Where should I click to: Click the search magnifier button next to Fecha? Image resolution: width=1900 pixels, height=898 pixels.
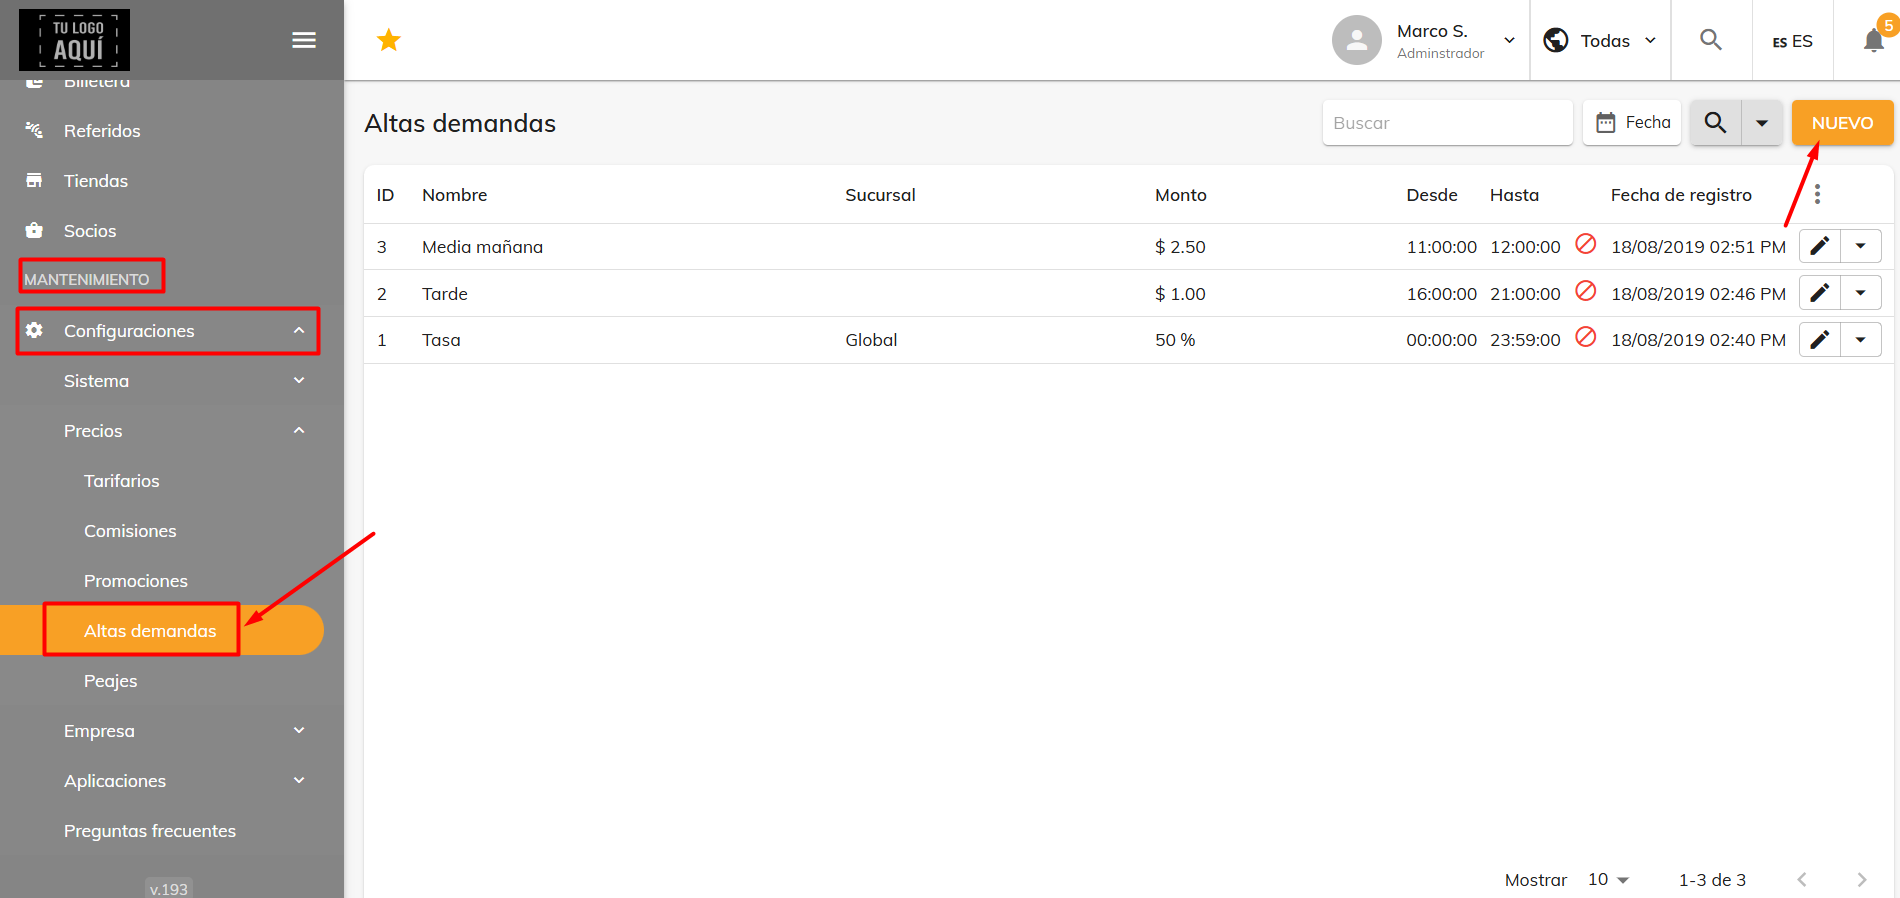click(x=1716, y=123)
